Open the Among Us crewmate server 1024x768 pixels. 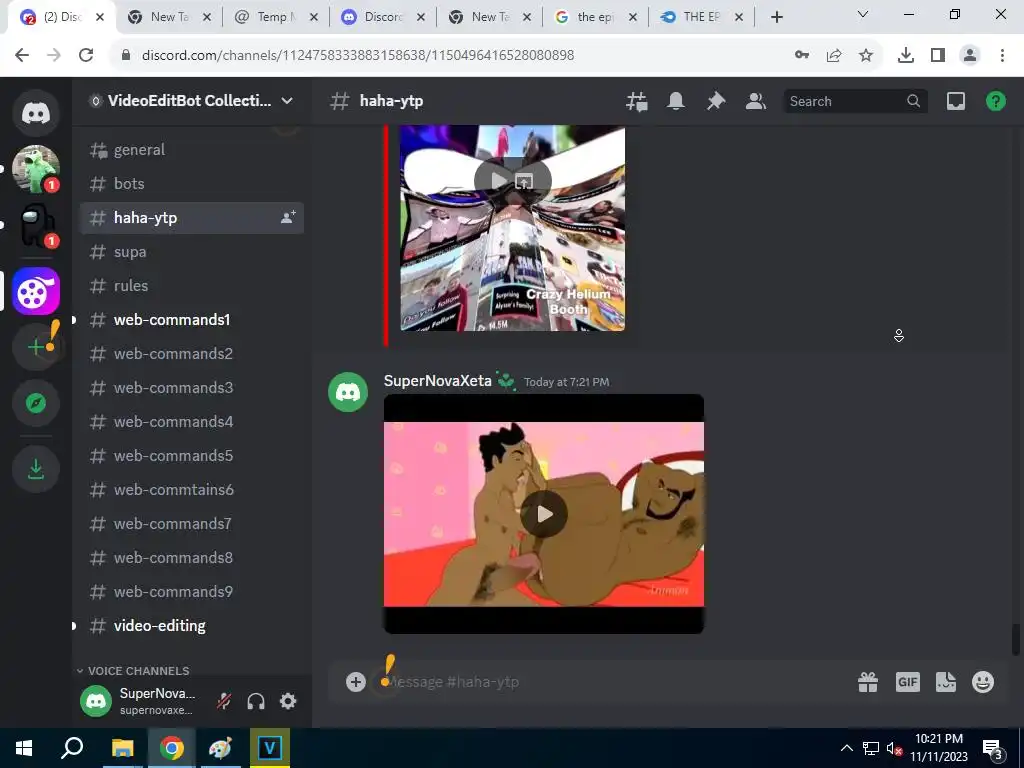pos(36,225)
